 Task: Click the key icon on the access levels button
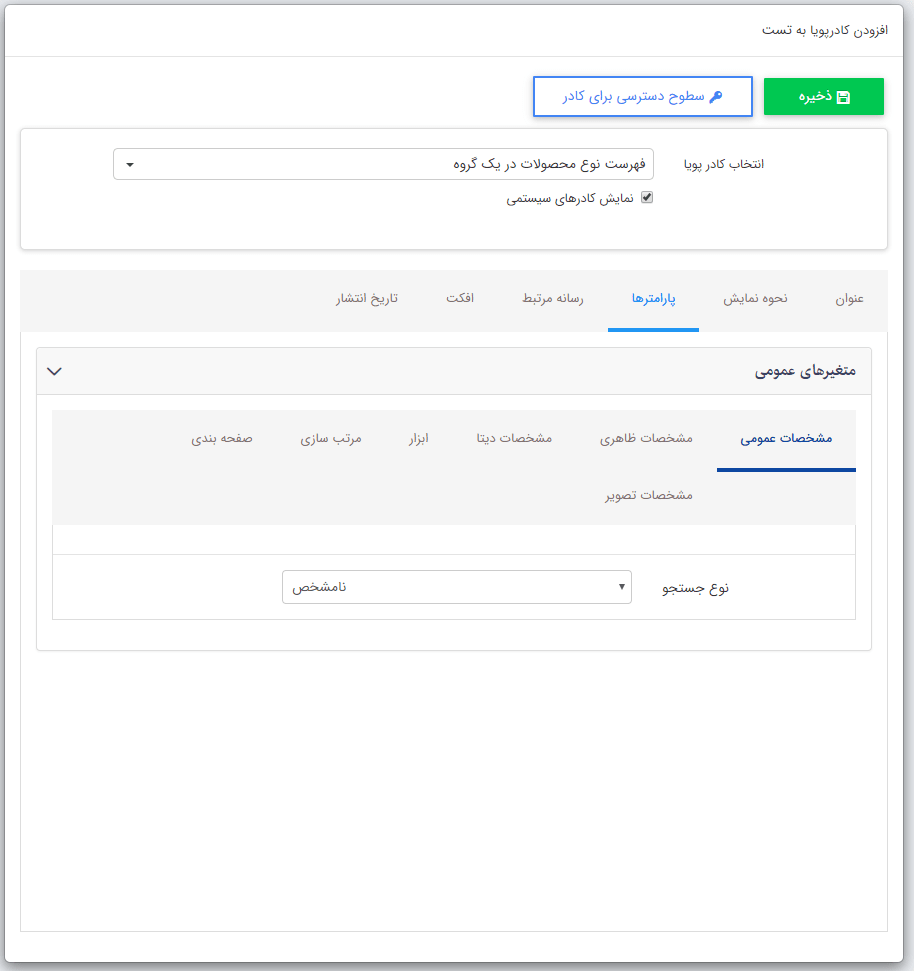(x=714, y=96)
